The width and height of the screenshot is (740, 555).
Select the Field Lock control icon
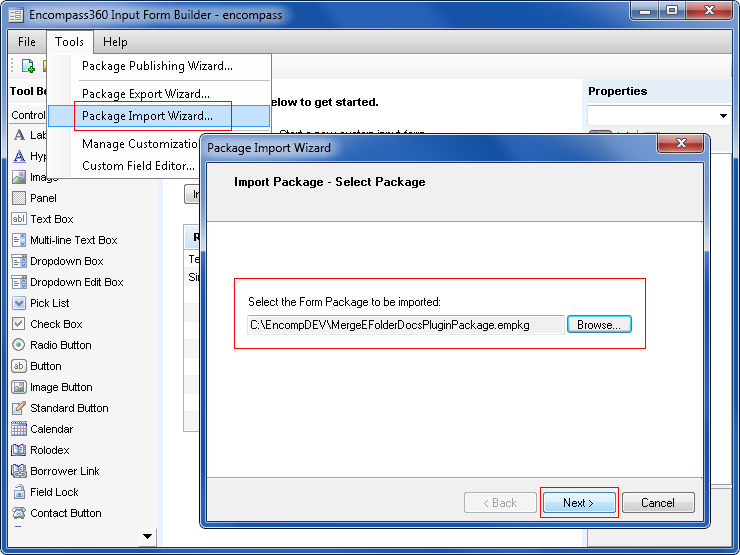coord(19,492)
